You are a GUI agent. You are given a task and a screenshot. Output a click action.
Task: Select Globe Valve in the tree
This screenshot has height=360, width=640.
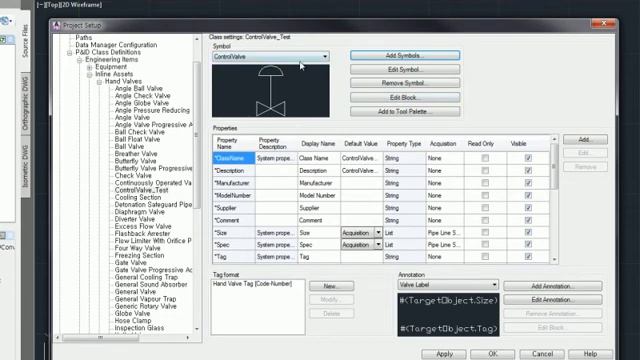pyautogui.click(x=132, y=313)
